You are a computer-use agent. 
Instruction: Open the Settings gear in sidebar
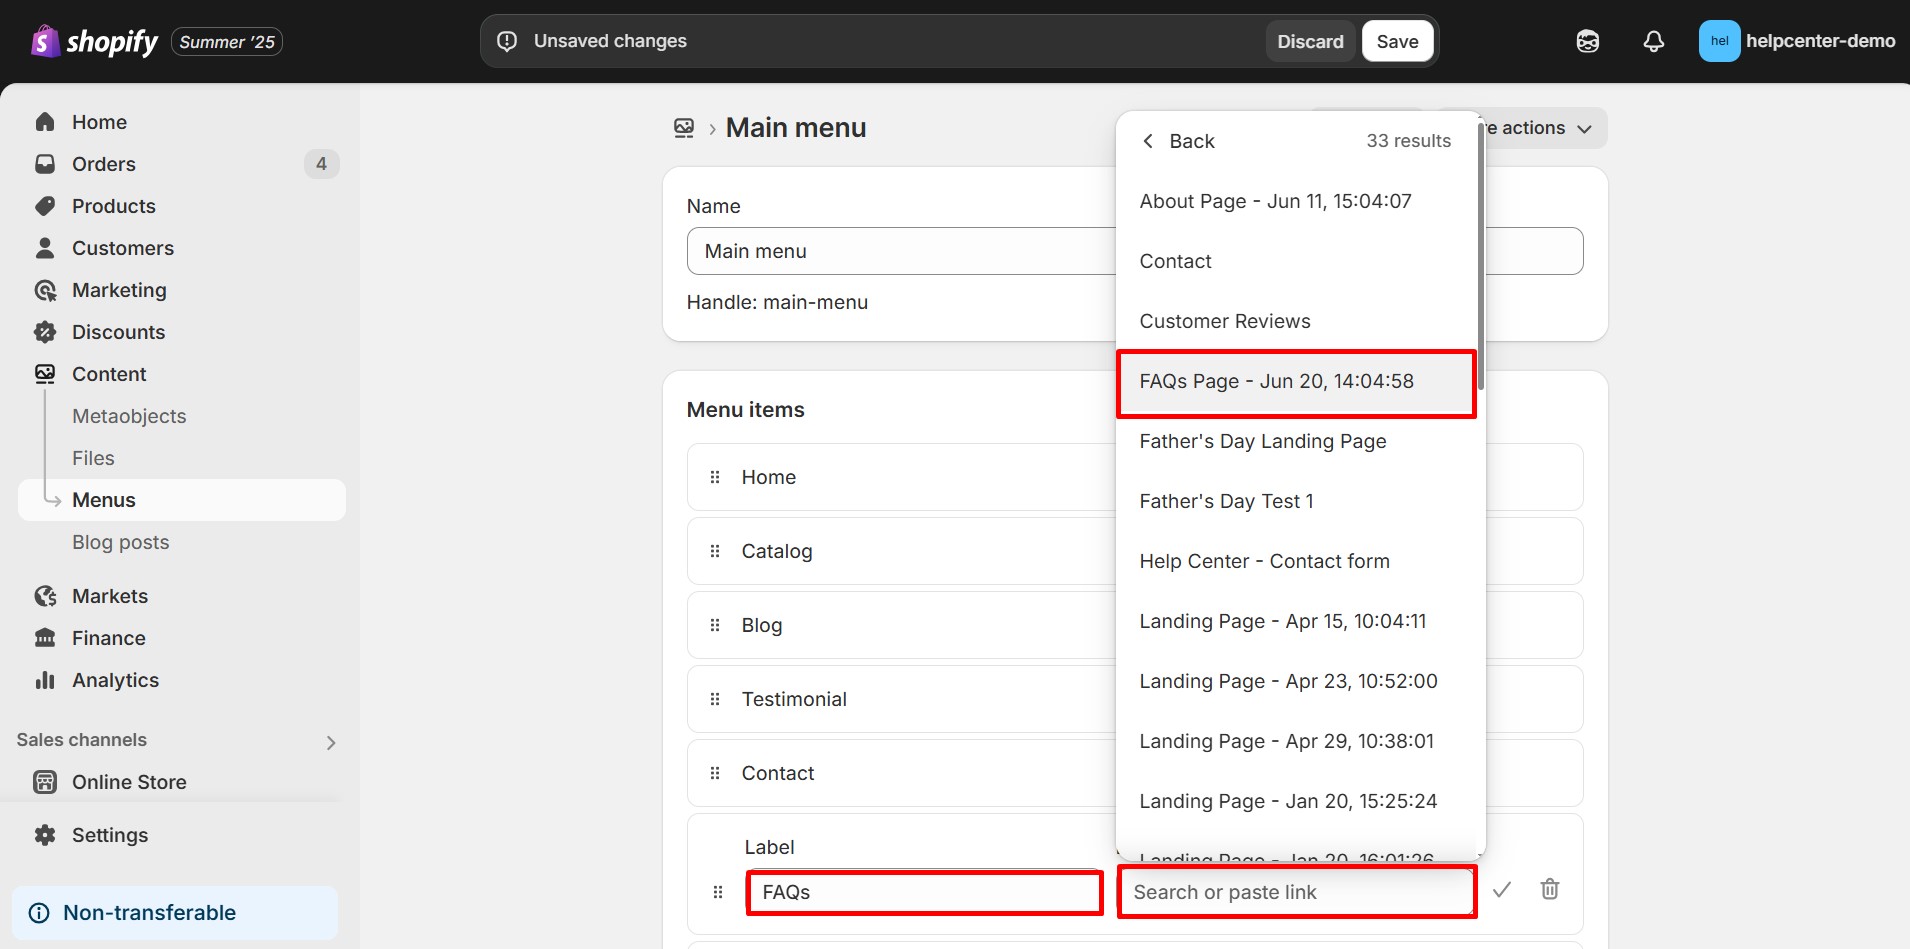click(45, 835)
